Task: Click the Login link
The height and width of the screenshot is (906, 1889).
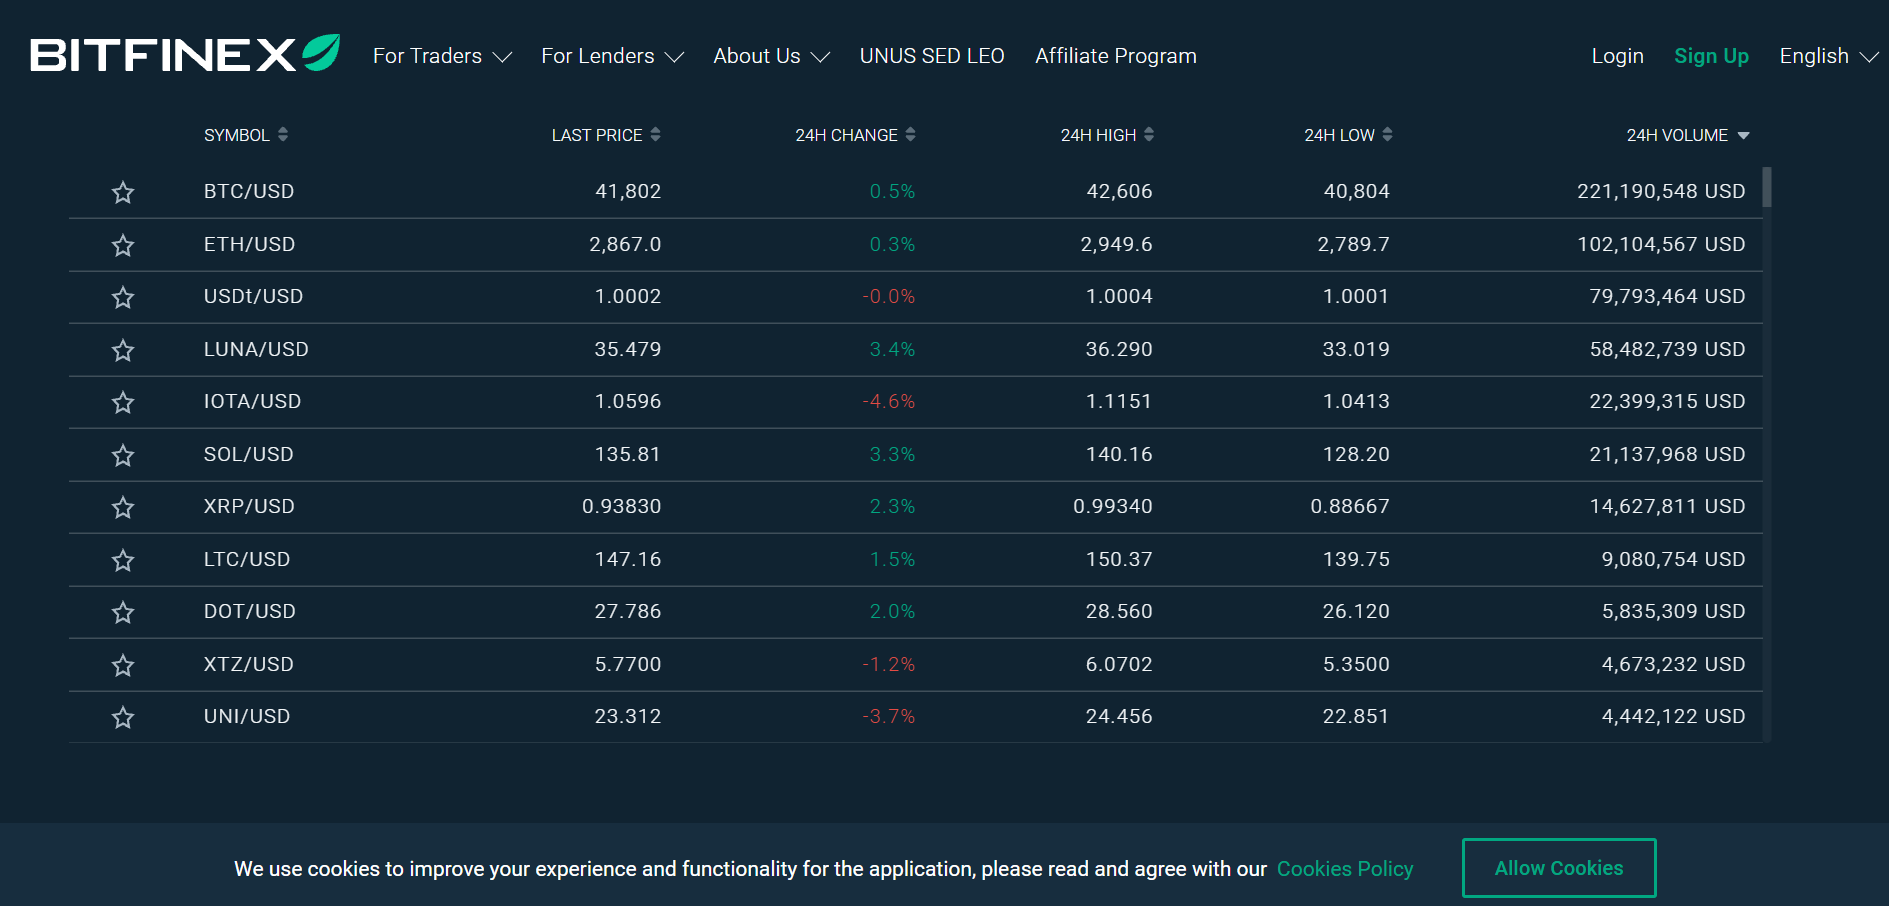Action: [x=1617, y=56]
